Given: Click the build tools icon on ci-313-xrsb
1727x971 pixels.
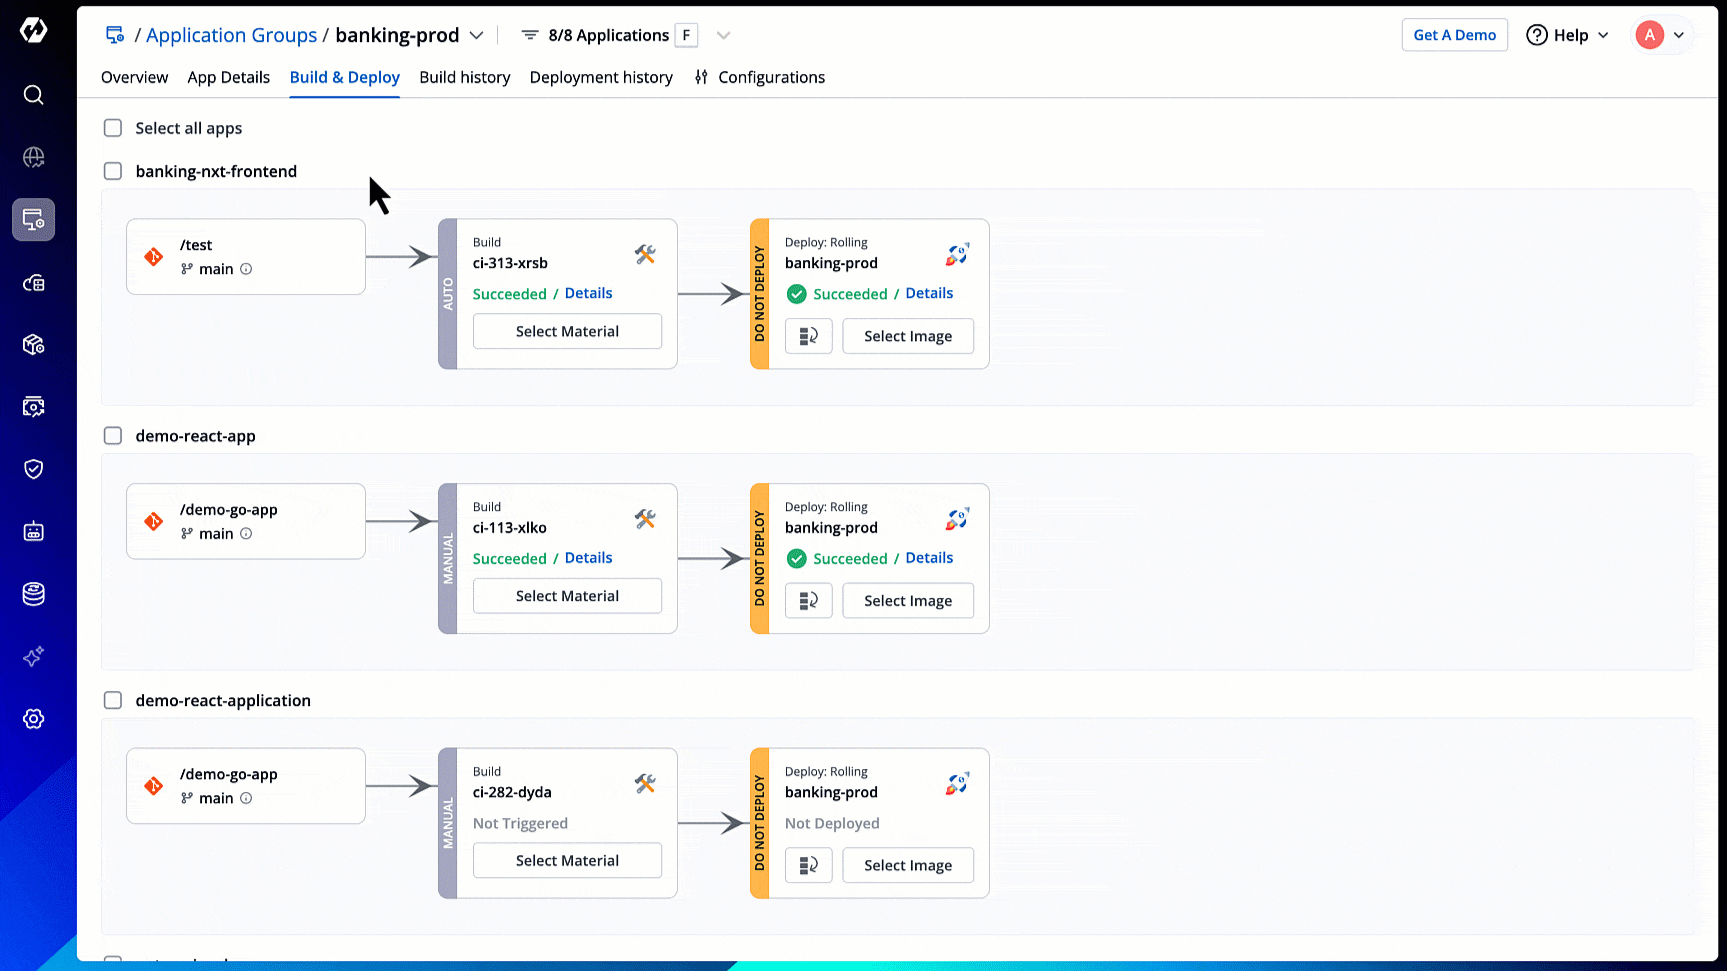Looking at the screenshot, I should [645, 255].
